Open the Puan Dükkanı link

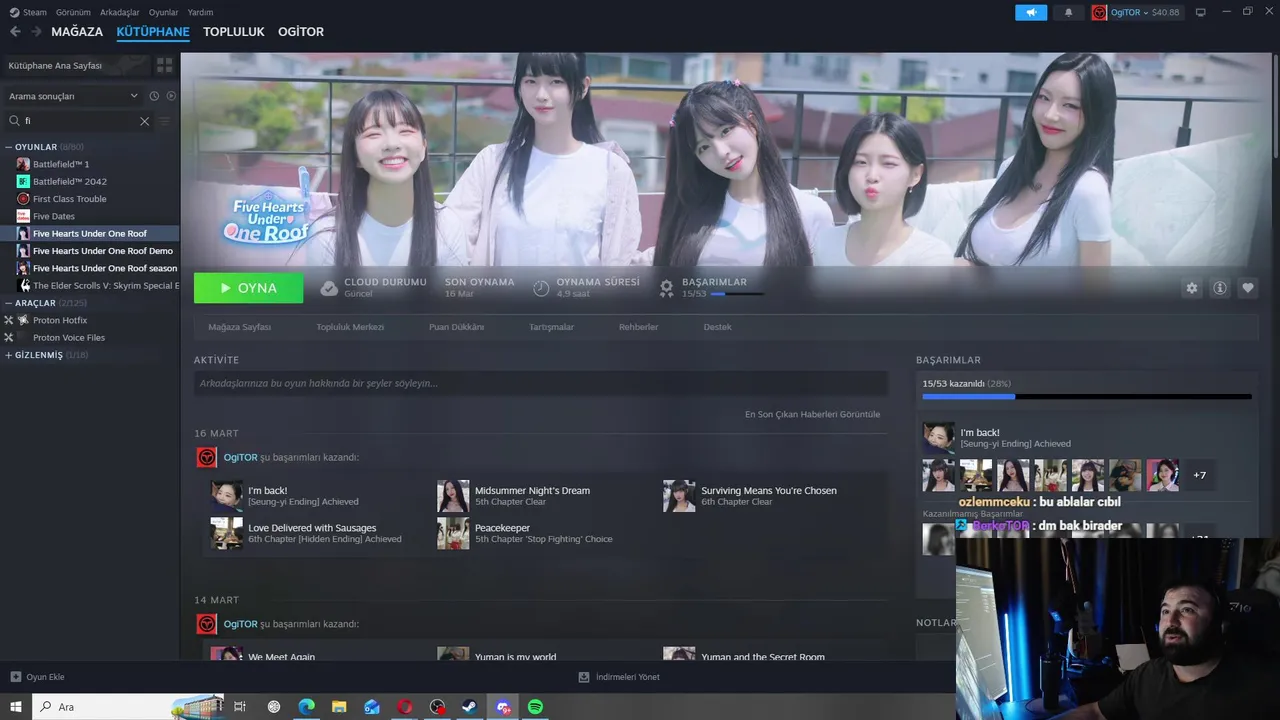pos(456,327)
